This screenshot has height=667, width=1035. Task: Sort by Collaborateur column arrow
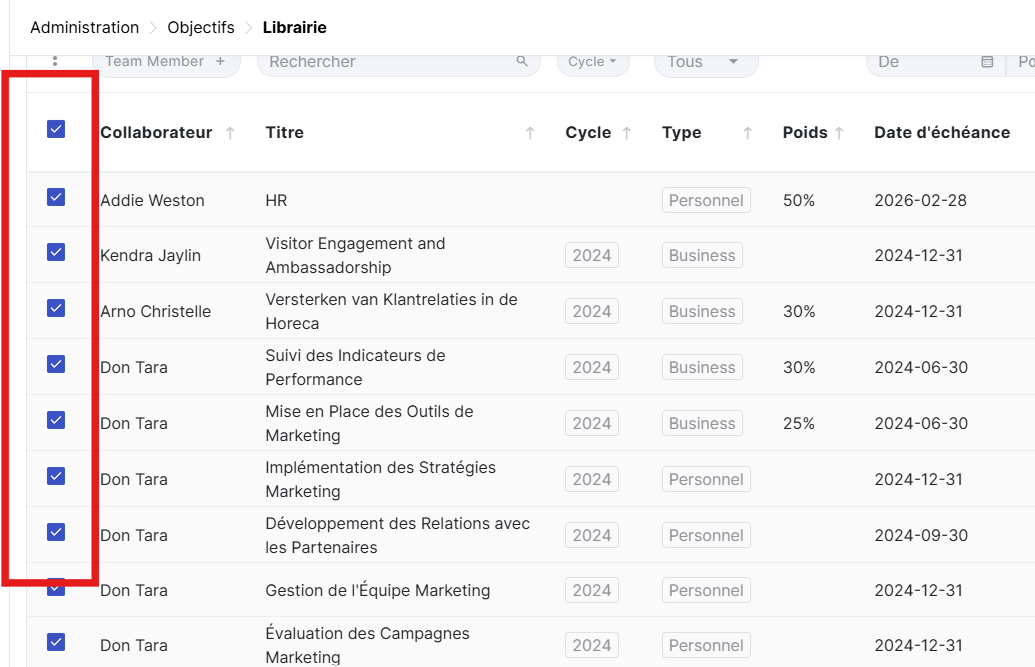coord(230,133)
